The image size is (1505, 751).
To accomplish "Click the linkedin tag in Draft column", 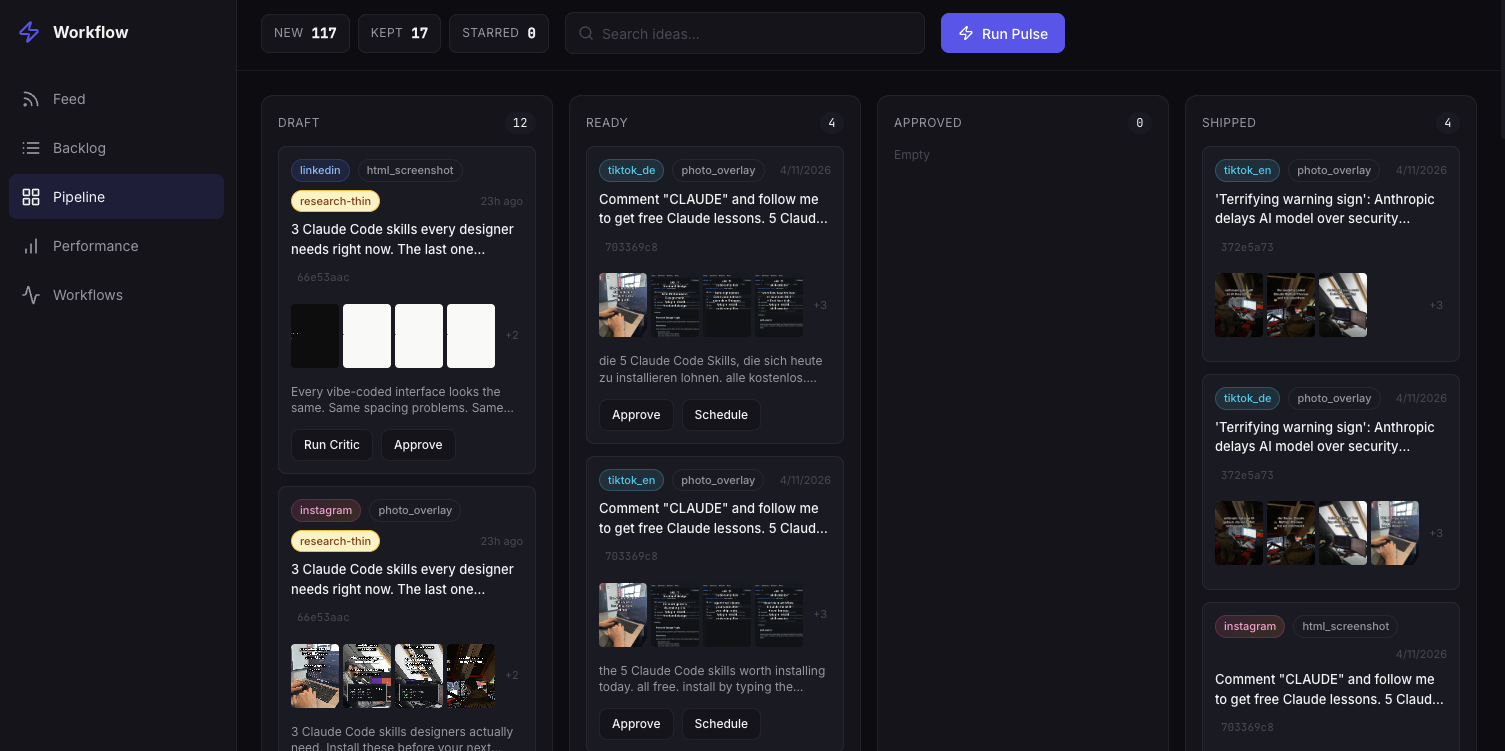I will pos(320,170).
